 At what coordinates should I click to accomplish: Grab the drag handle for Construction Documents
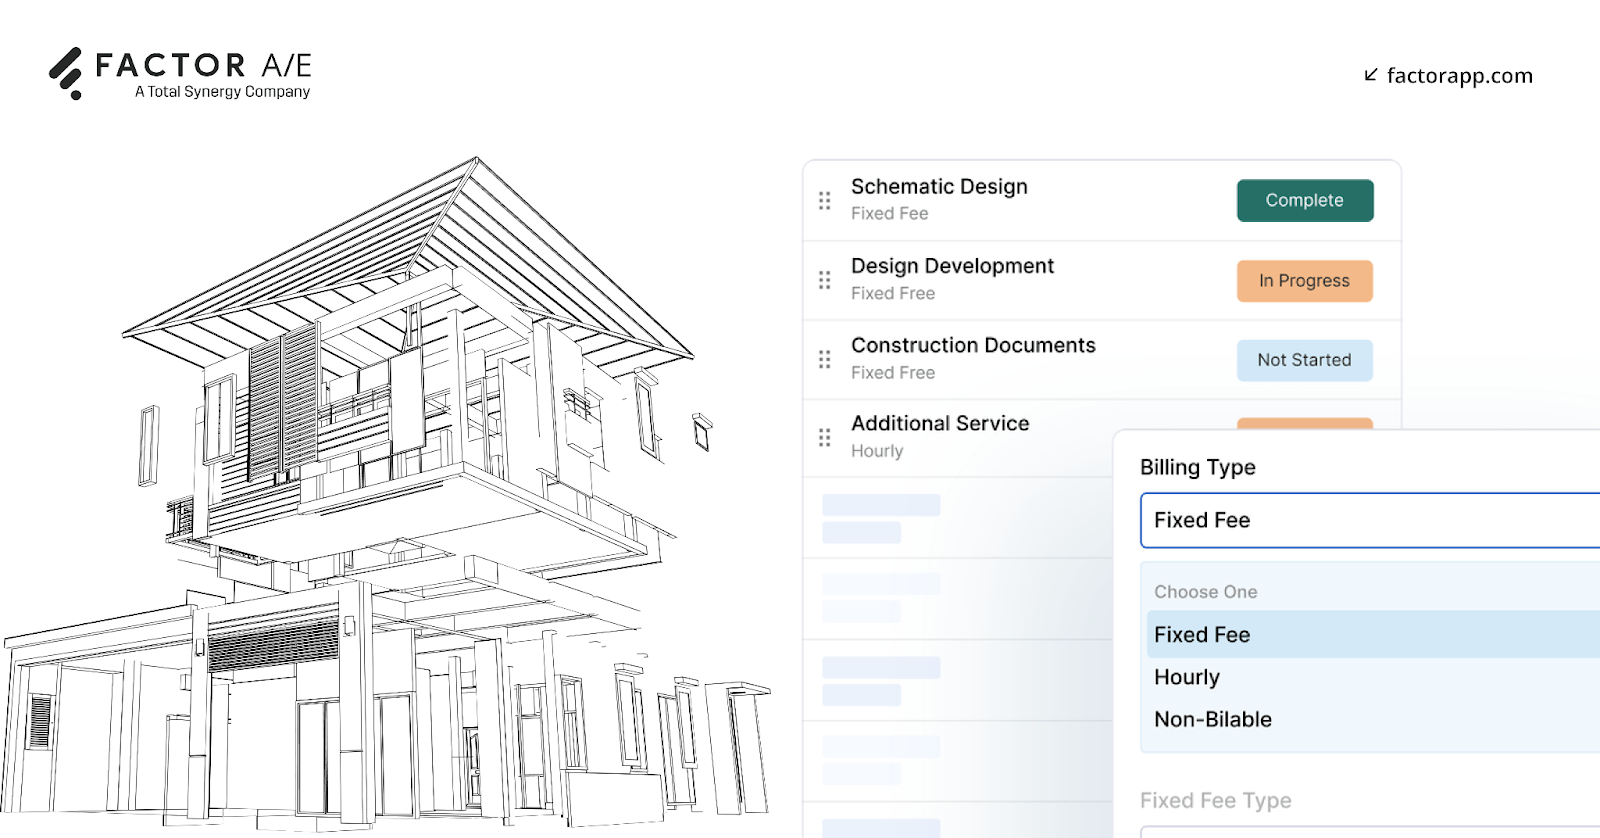[x=825, y=359]
